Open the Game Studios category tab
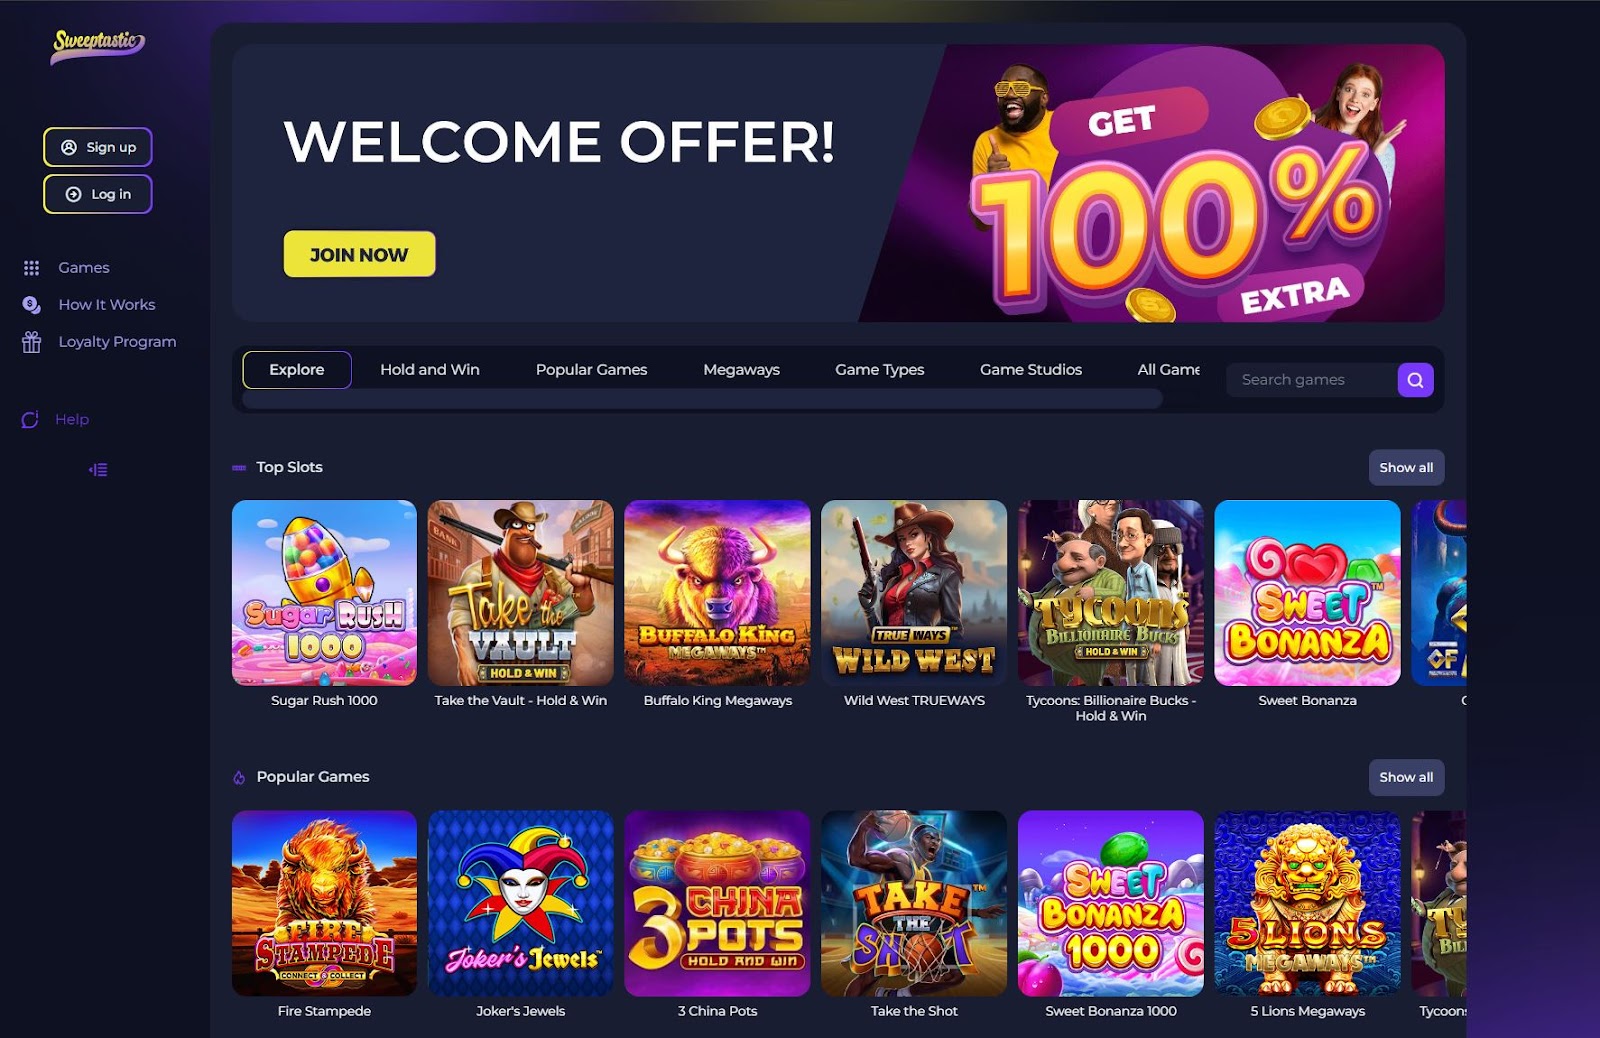The height and width of the screenshot is (1038, 1600). [1030, 370]
